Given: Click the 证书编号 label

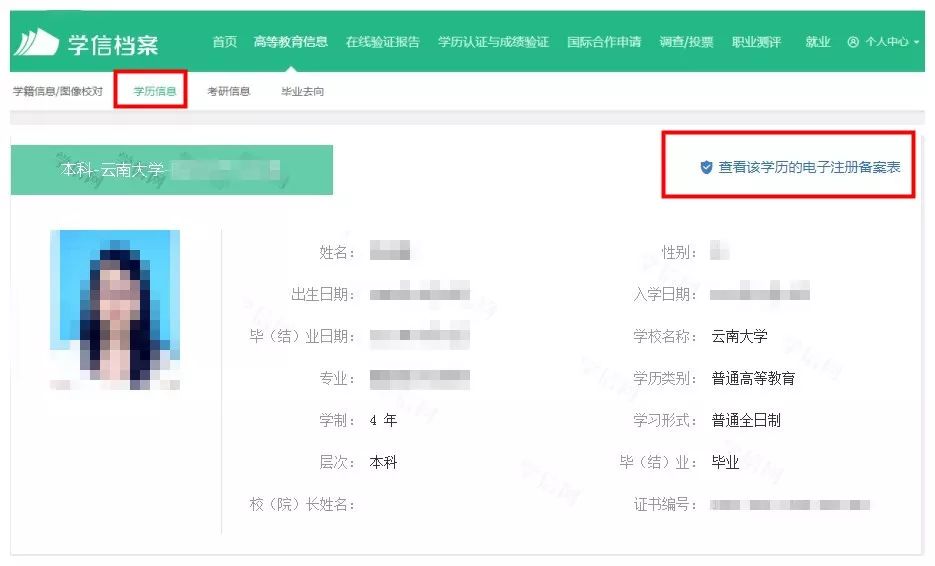Looking at the screenshot, I should [x=665, y=505].
